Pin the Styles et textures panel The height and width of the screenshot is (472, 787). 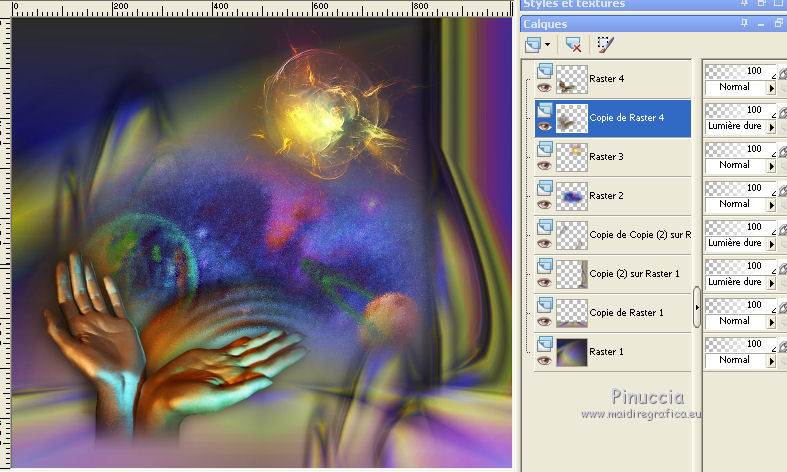coord(744,3)
